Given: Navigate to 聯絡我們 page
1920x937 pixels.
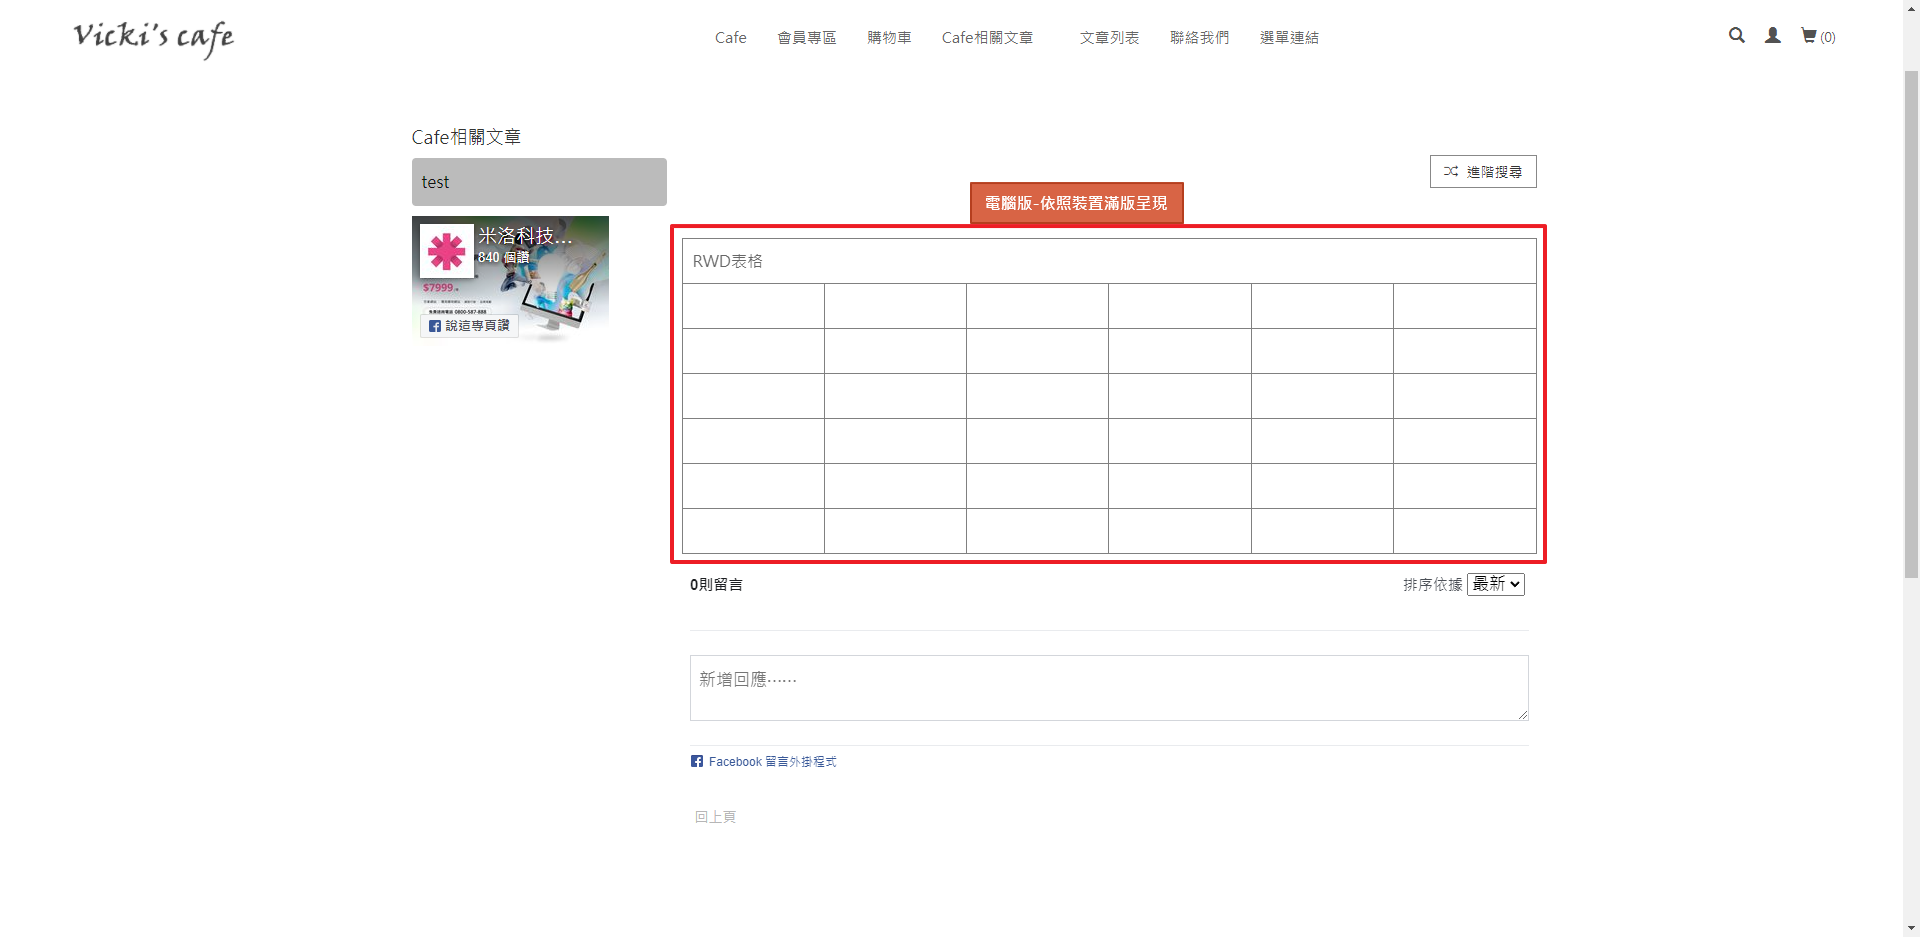Looking at the screenshot, I should pyautogui.click(x=1199, y=38).
